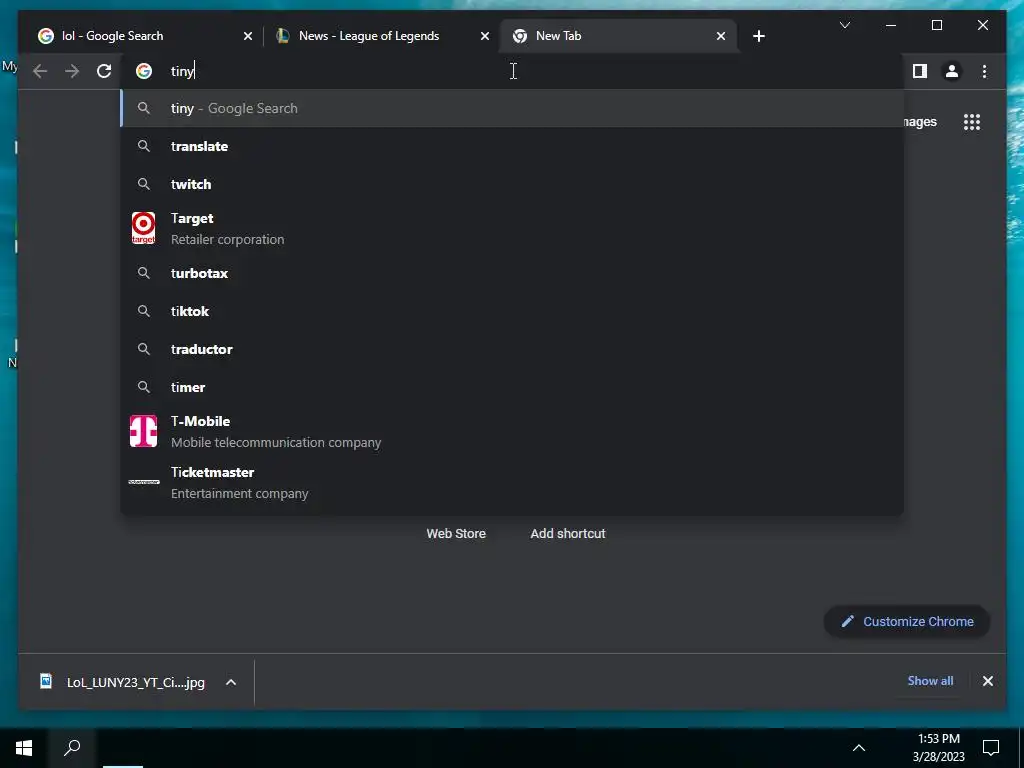Viewport: 1024px width, 768px height.
Task: Open a new tab with plus button
Action: tap(758, 37)
